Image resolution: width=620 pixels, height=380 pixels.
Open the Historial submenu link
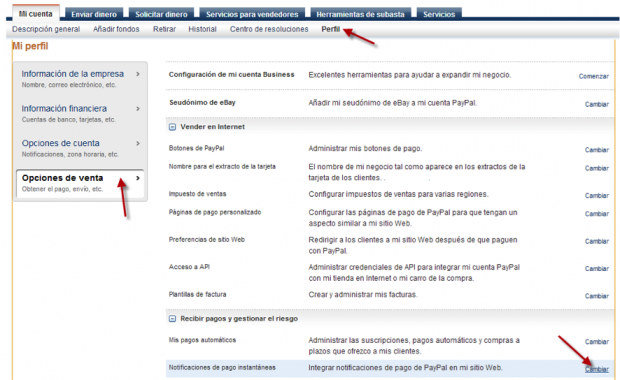[202, 29]
